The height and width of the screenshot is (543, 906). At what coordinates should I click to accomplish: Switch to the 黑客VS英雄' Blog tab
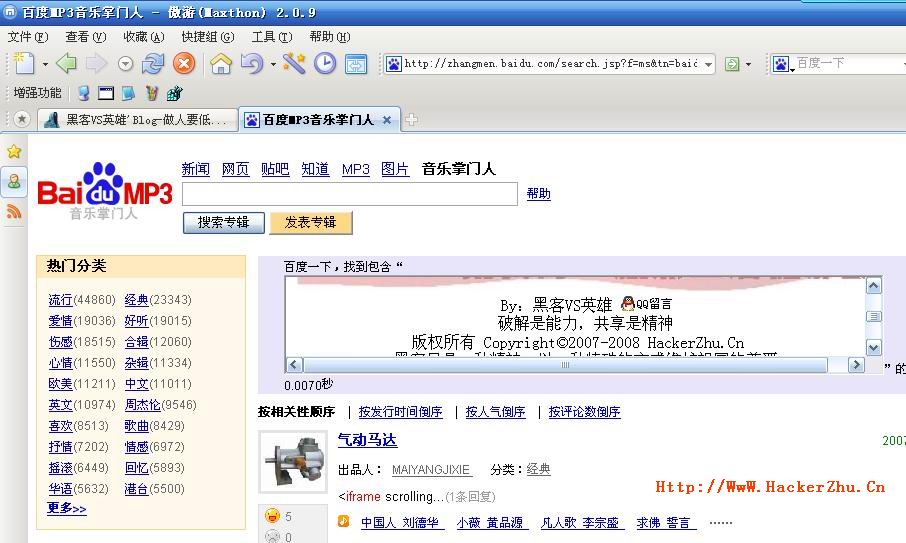coord(139,120)
